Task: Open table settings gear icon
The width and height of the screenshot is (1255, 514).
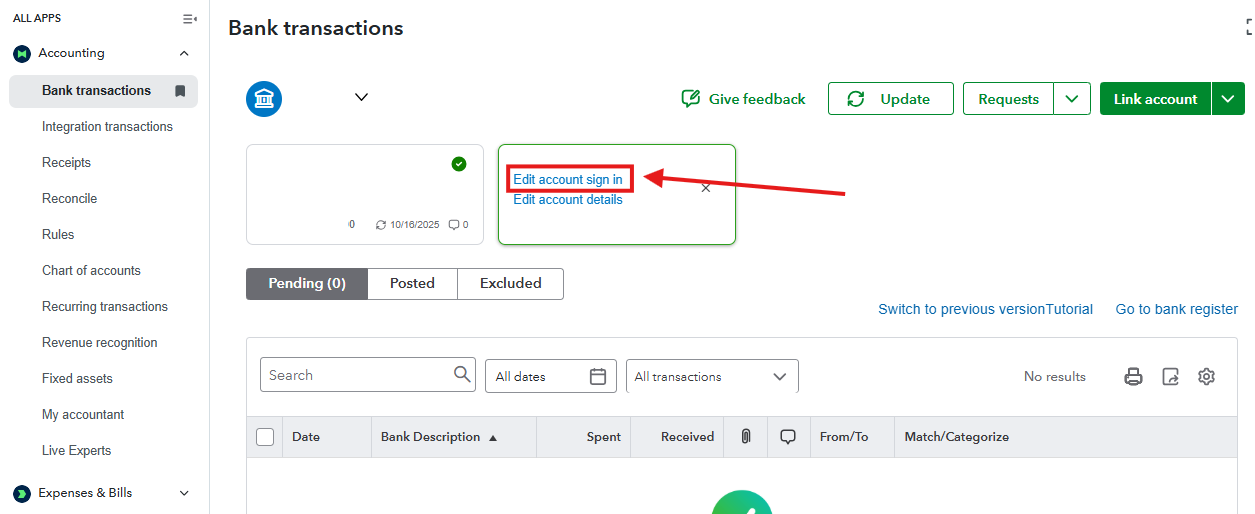Action: (1207, 377)
